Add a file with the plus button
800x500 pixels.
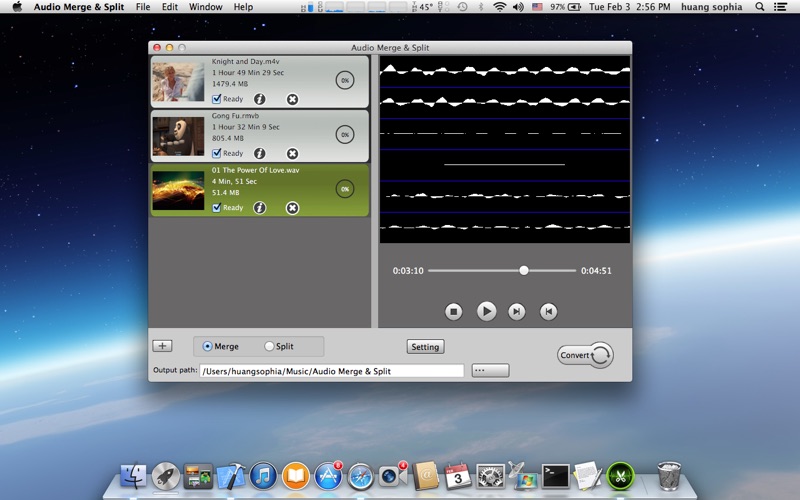point(162,346)
